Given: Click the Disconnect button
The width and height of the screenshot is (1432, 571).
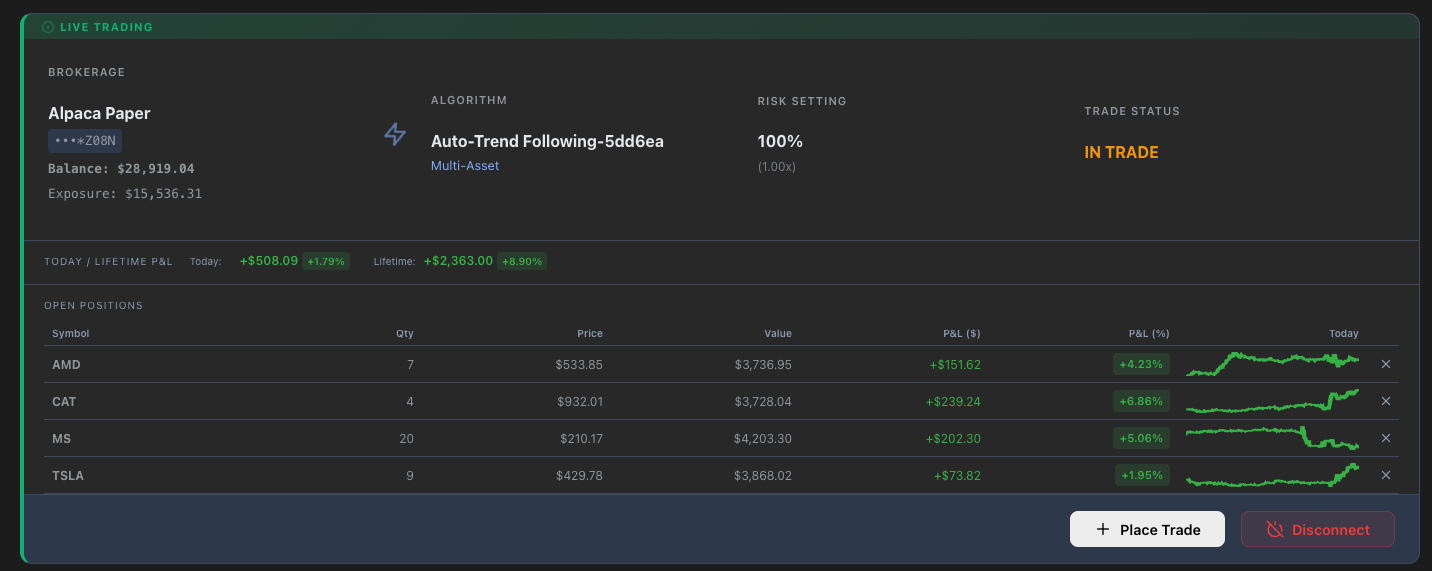Looking at the screenshot, I should tap(1318, 529).
